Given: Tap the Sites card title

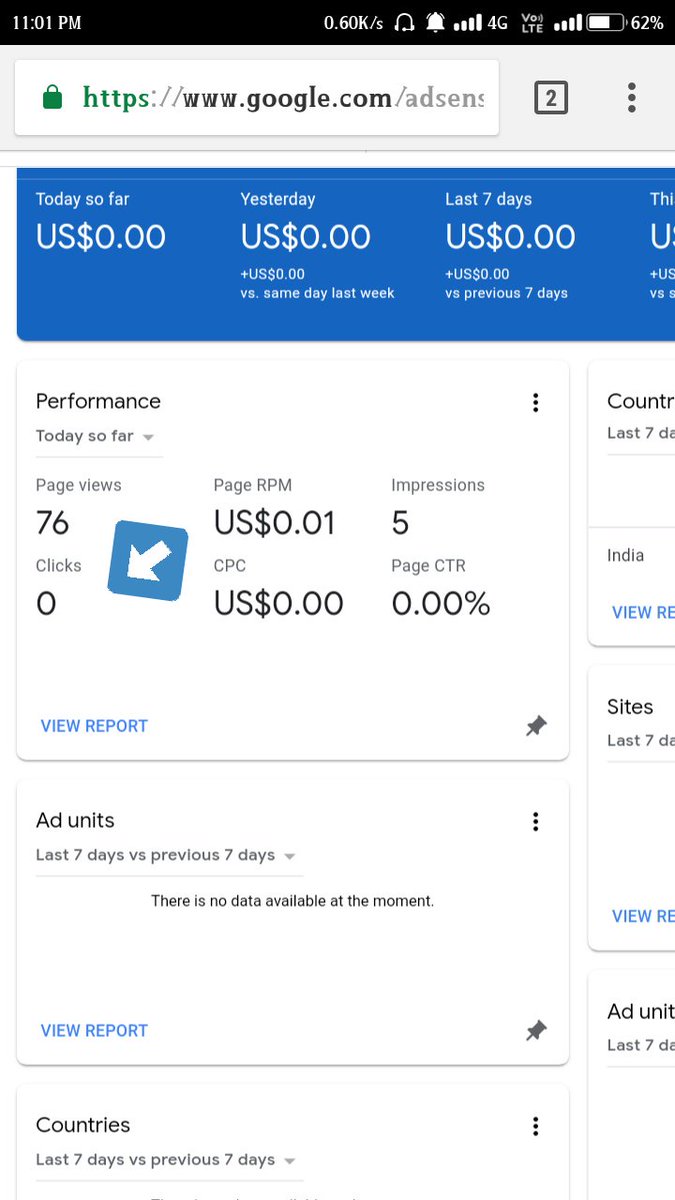Looking at the screenshot, I should click(x=630, y=707).
